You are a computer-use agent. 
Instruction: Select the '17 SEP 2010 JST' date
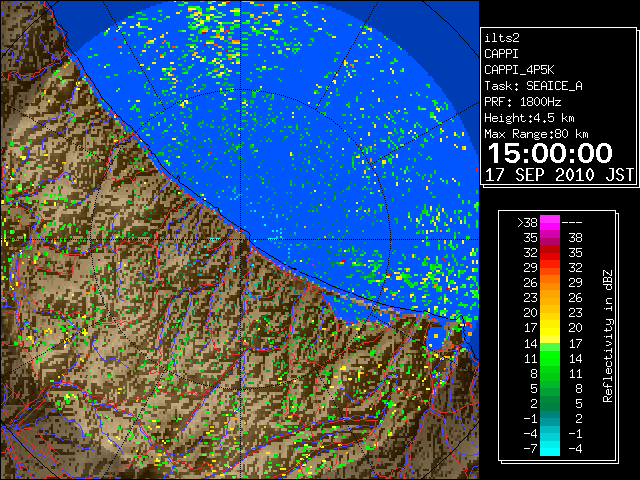[559, 175]
